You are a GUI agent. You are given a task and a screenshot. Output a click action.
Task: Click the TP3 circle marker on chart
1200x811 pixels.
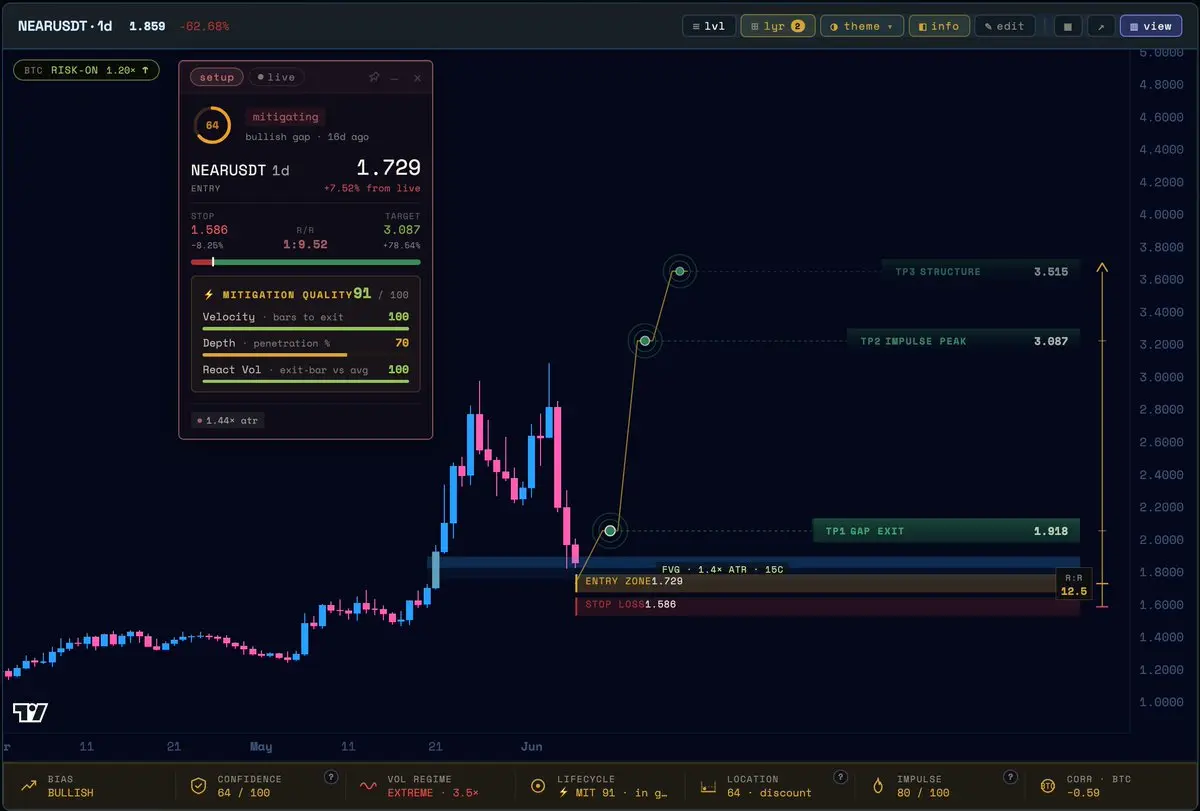pyautogui.click(x=680, y=271)
